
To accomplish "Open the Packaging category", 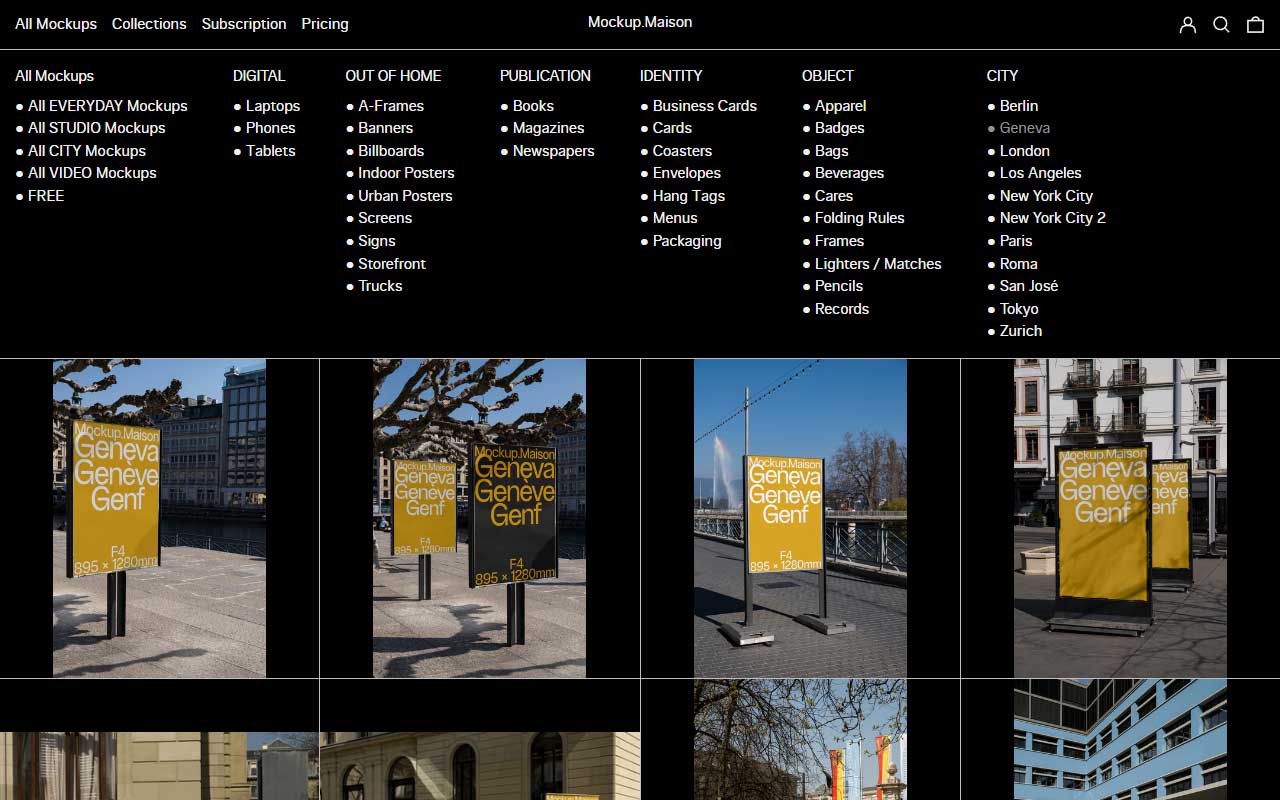I will click(687, 240).
